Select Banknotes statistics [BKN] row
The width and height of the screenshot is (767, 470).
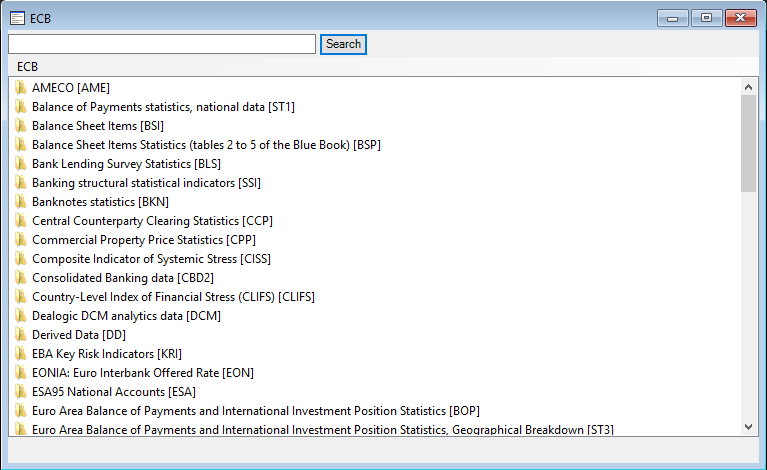(x=100, y=202)
